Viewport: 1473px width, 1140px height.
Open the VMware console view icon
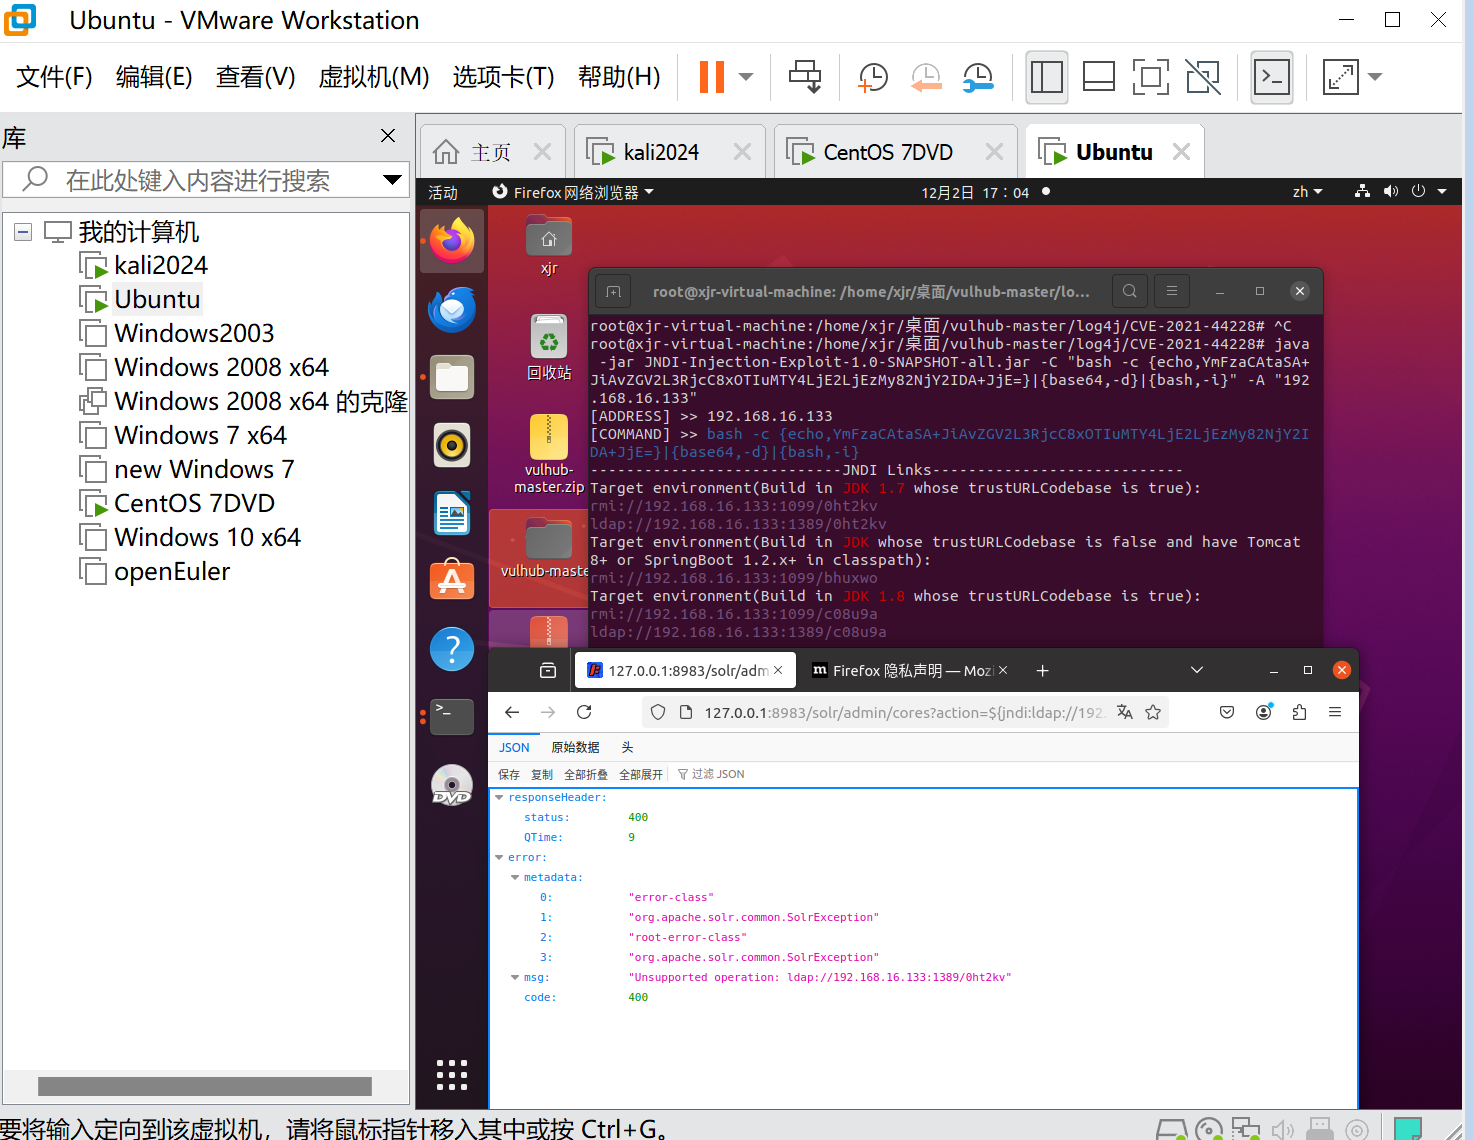(x=1272, y=77)
